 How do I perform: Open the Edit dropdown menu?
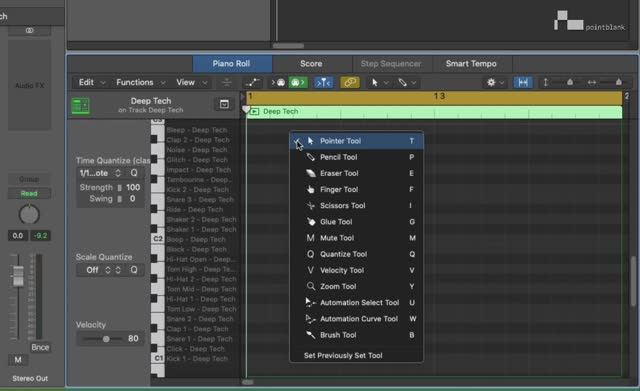[x=91, y=82]
